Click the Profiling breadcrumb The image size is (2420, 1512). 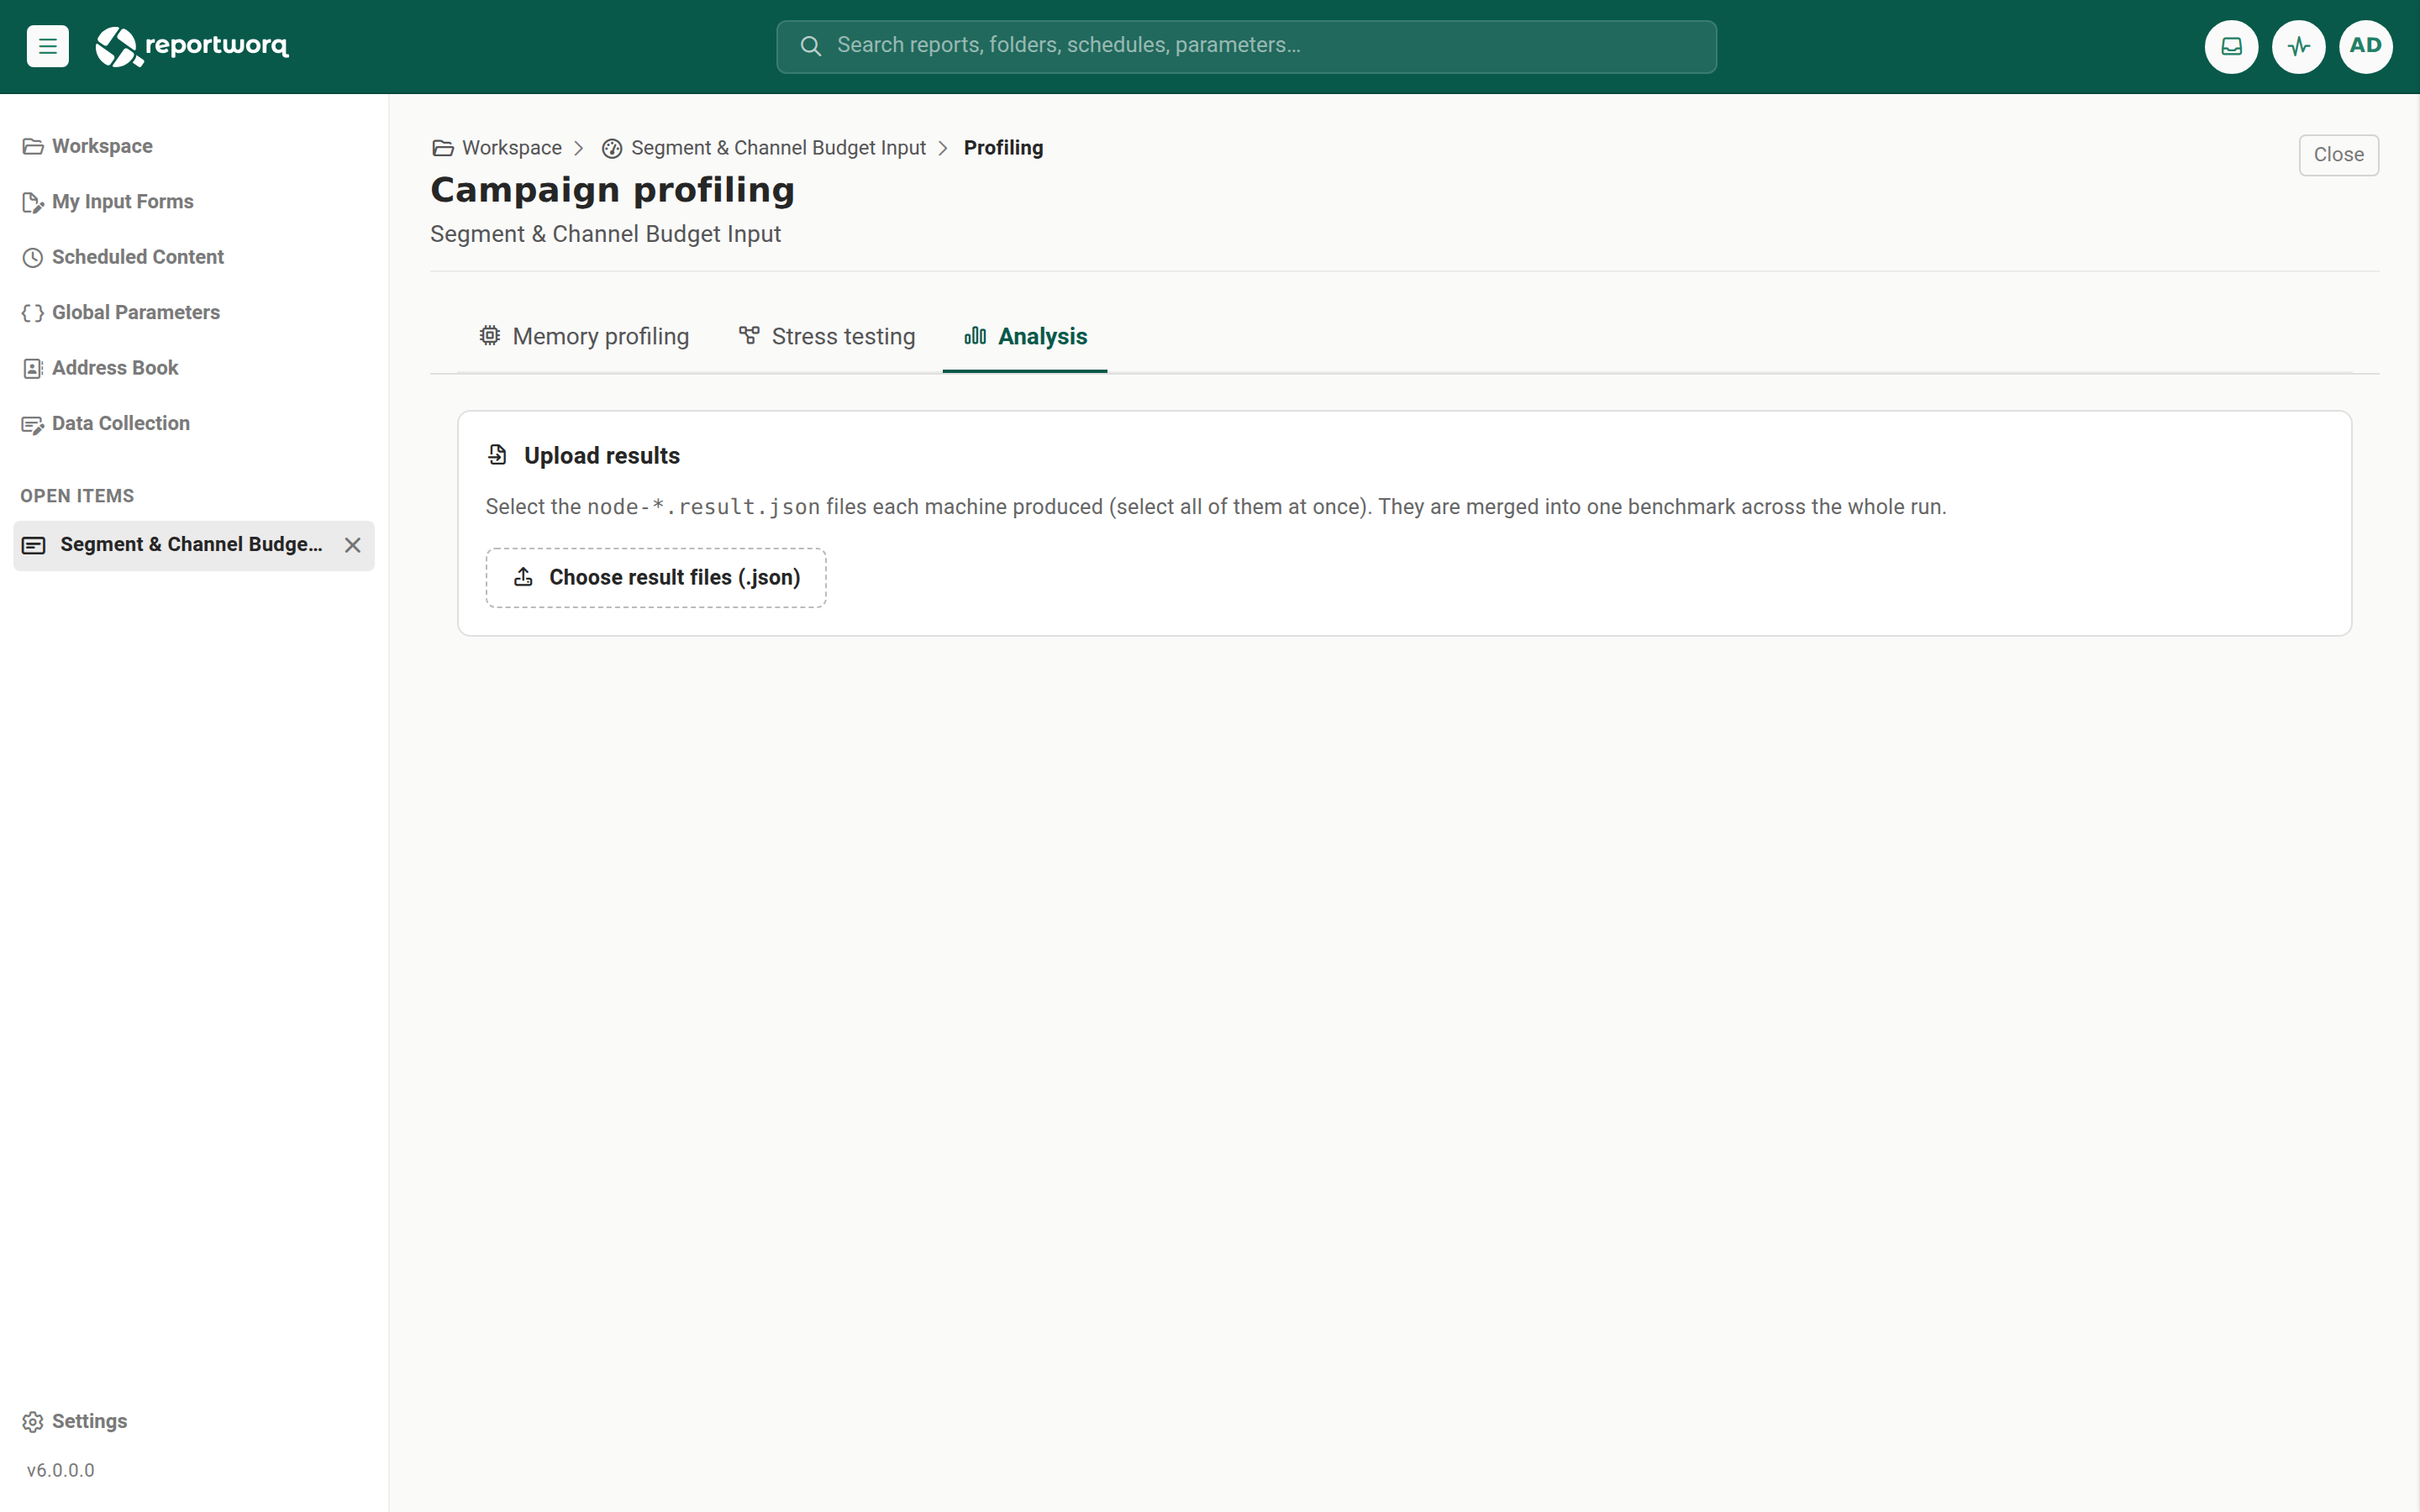coord(1003,148)
